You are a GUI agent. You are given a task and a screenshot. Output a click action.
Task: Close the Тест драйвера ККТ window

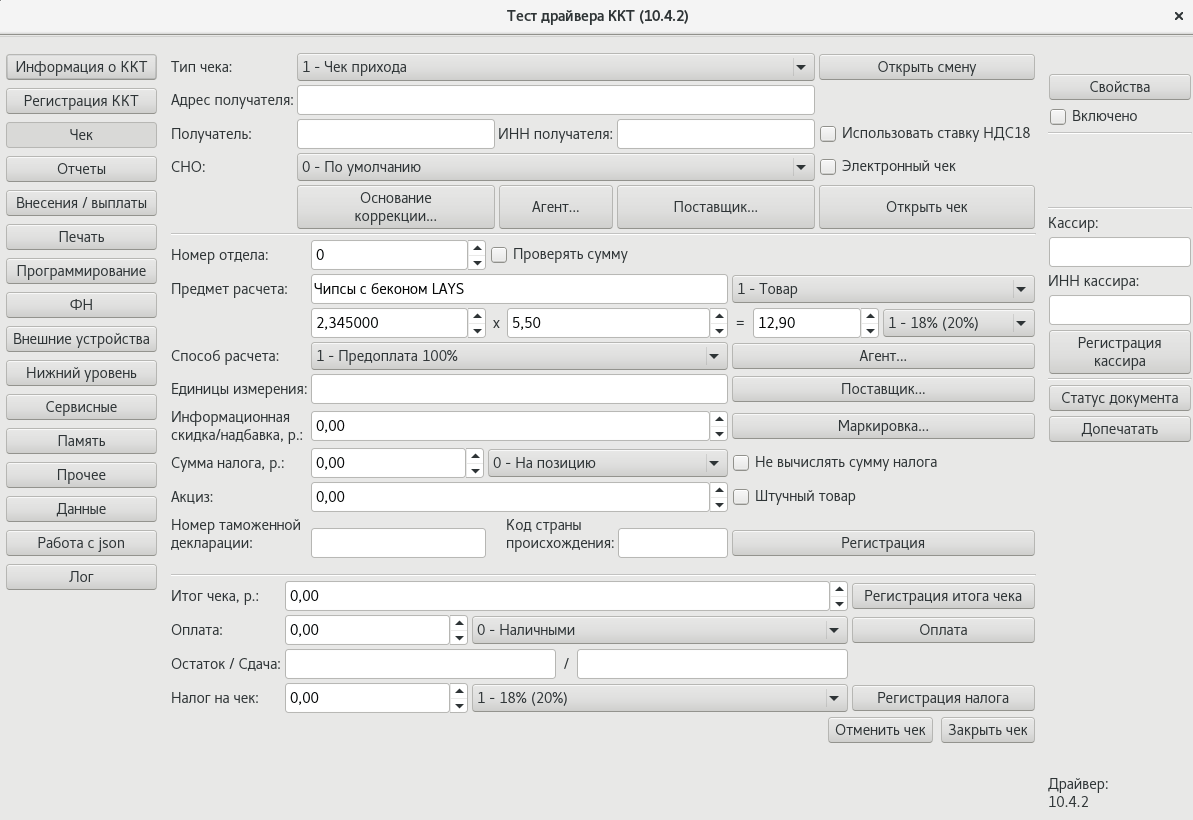click(x=1180, y=16)
